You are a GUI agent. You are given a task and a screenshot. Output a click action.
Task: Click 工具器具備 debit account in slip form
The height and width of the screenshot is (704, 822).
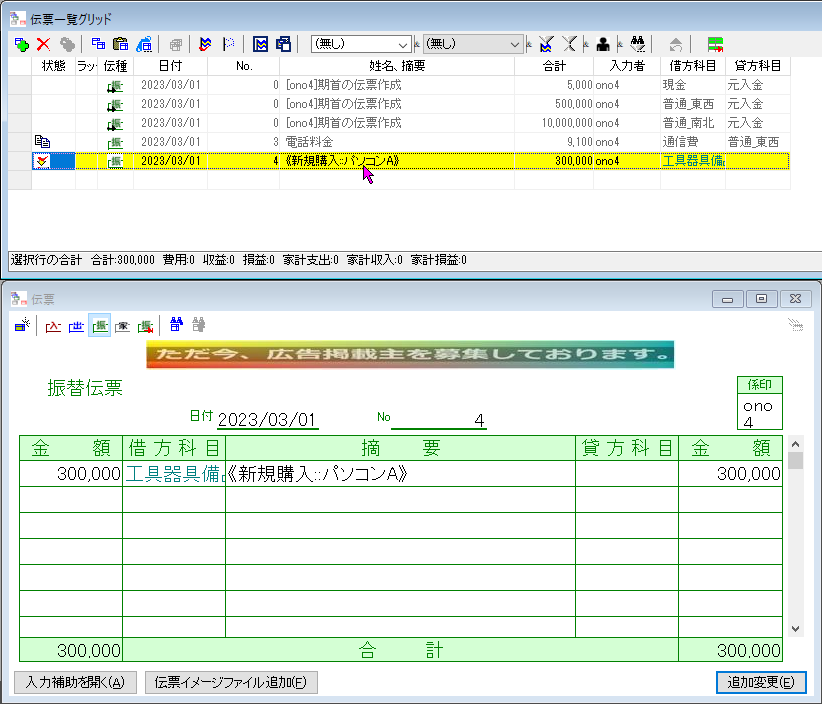tap(174, 474)
